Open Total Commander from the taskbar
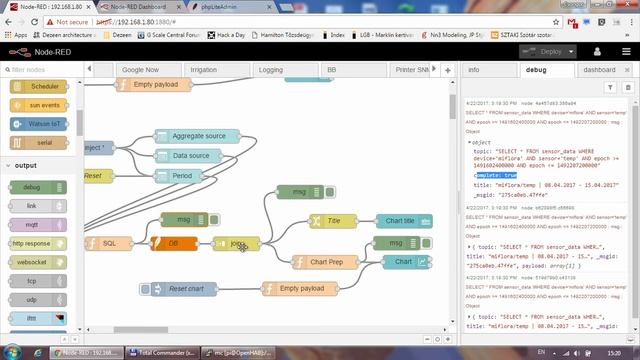 pyautogui.click(x=162, y=353)
